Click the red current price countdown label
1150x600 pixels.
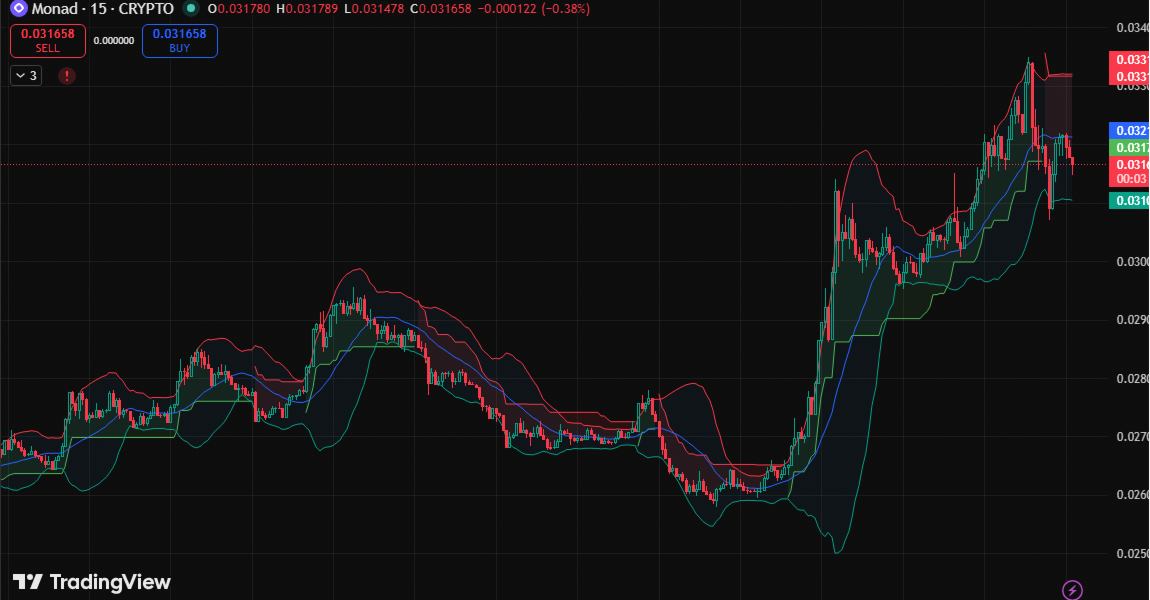pos(1129,172)
